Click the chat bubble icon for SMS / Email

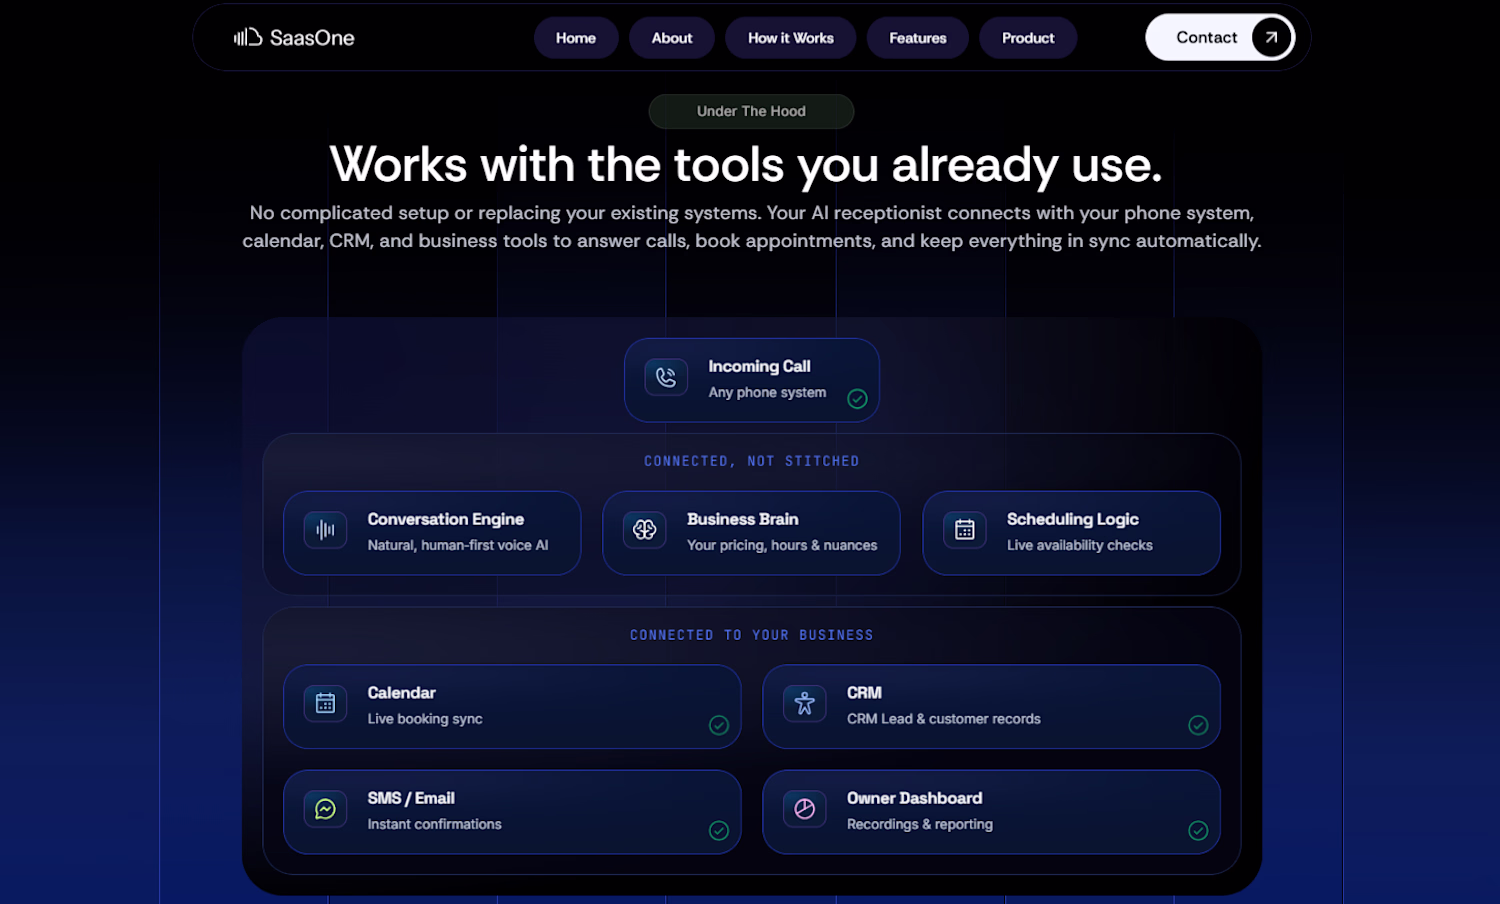tap(325, 809)
